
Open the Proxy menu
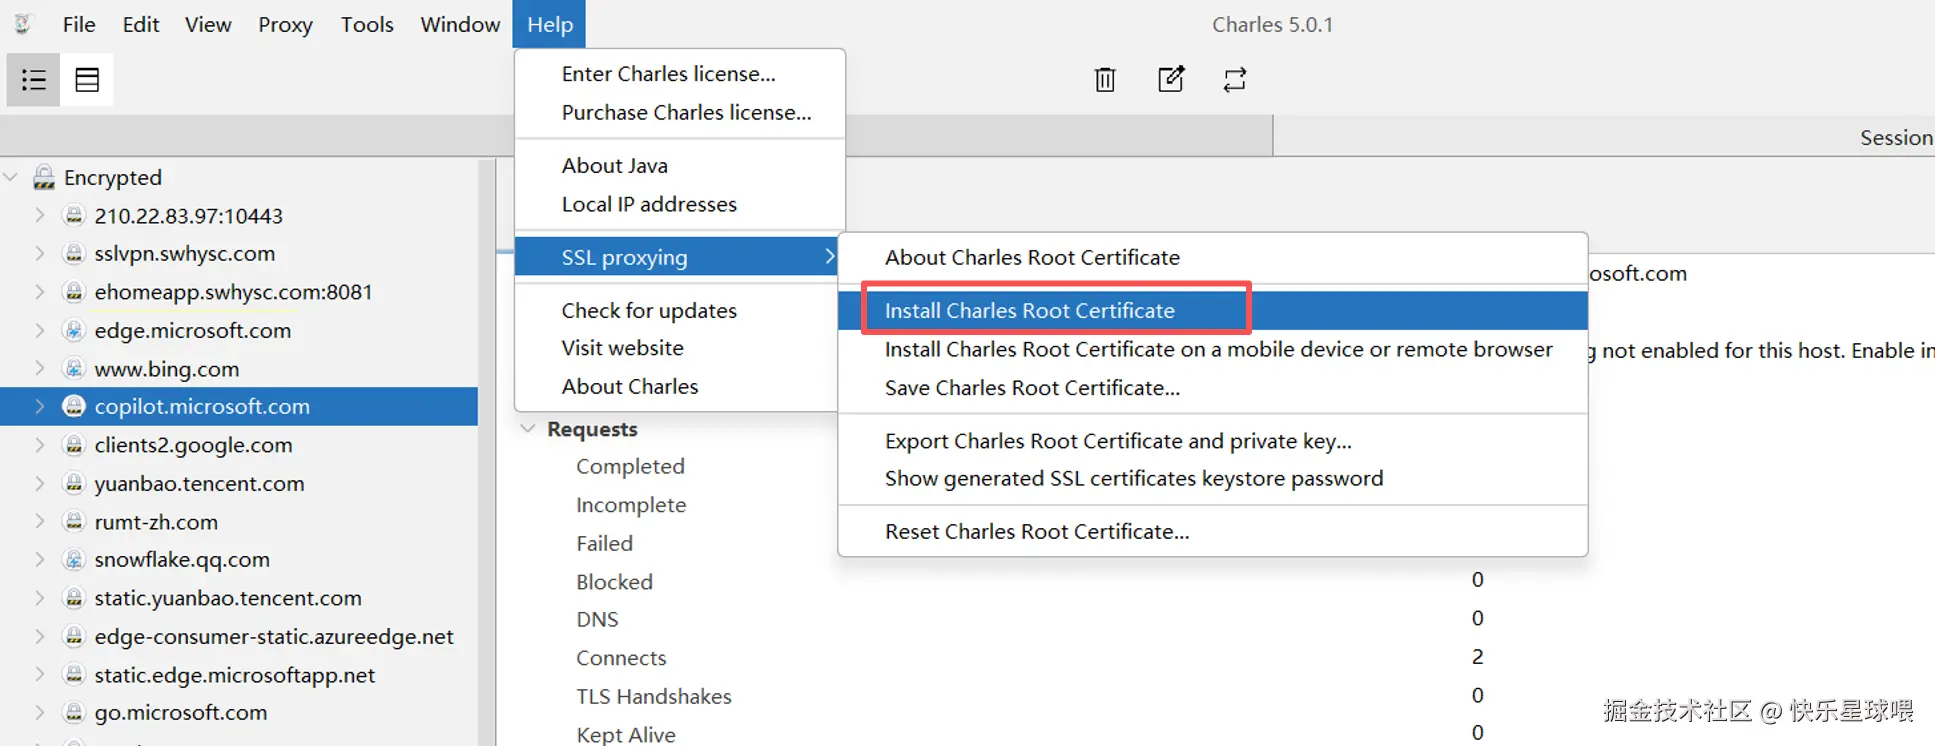point(285,24)
